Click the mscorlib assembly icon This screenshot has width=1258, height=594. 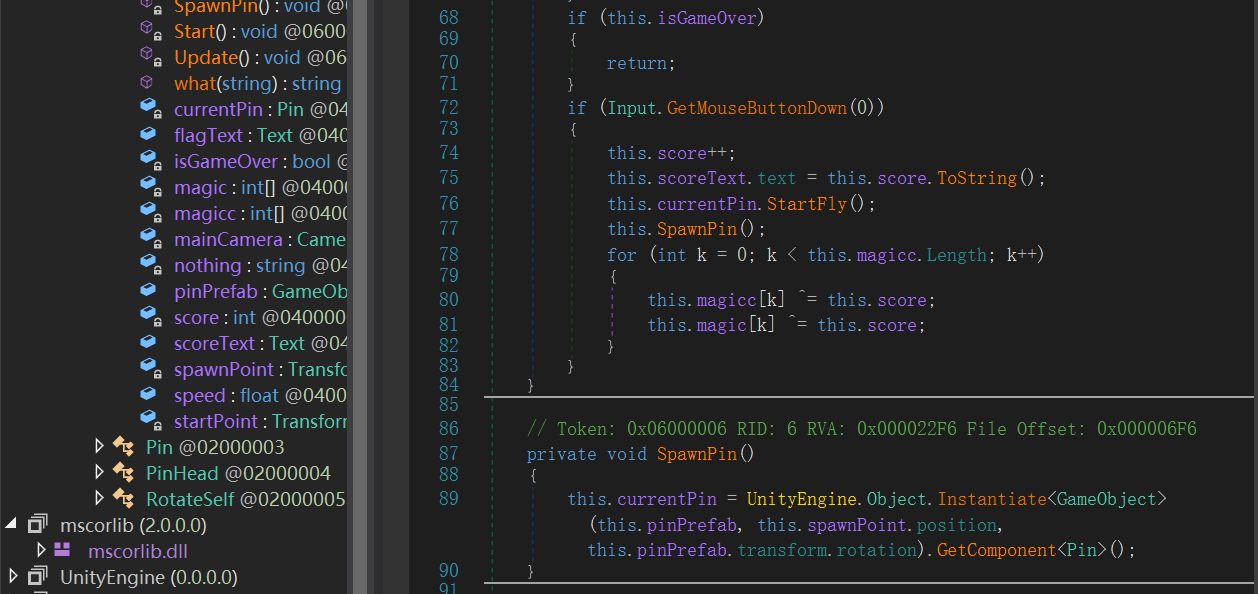click(x=38, y=525)
